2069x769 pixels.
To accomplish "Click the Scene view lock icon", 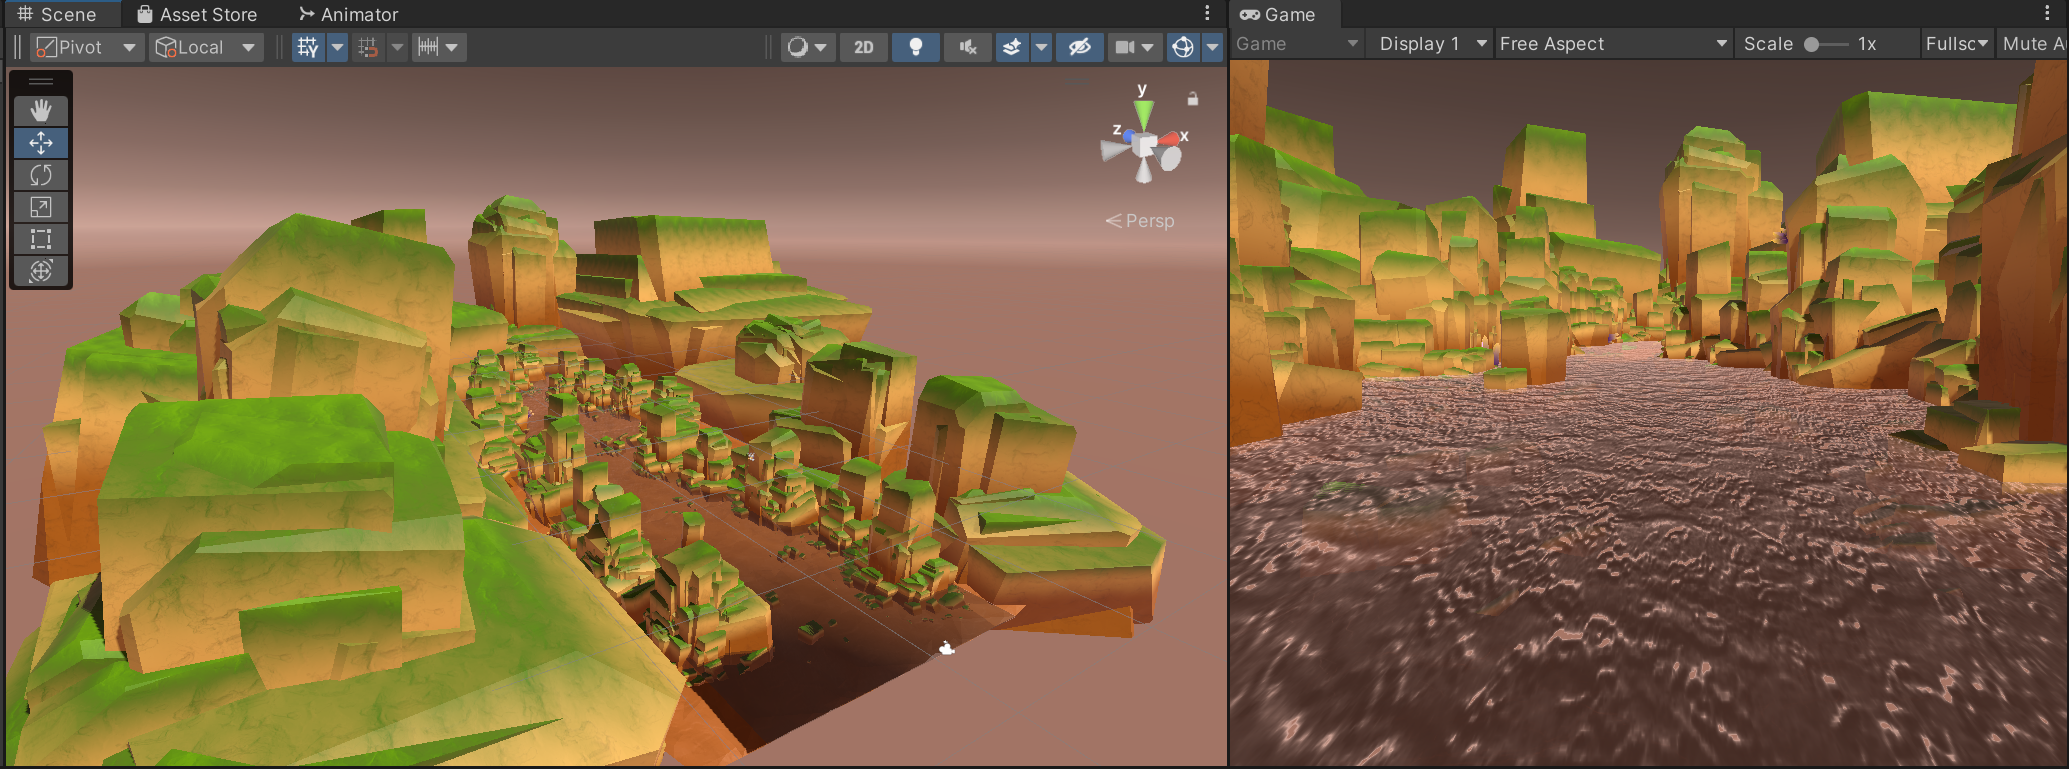I will 1192,98.
